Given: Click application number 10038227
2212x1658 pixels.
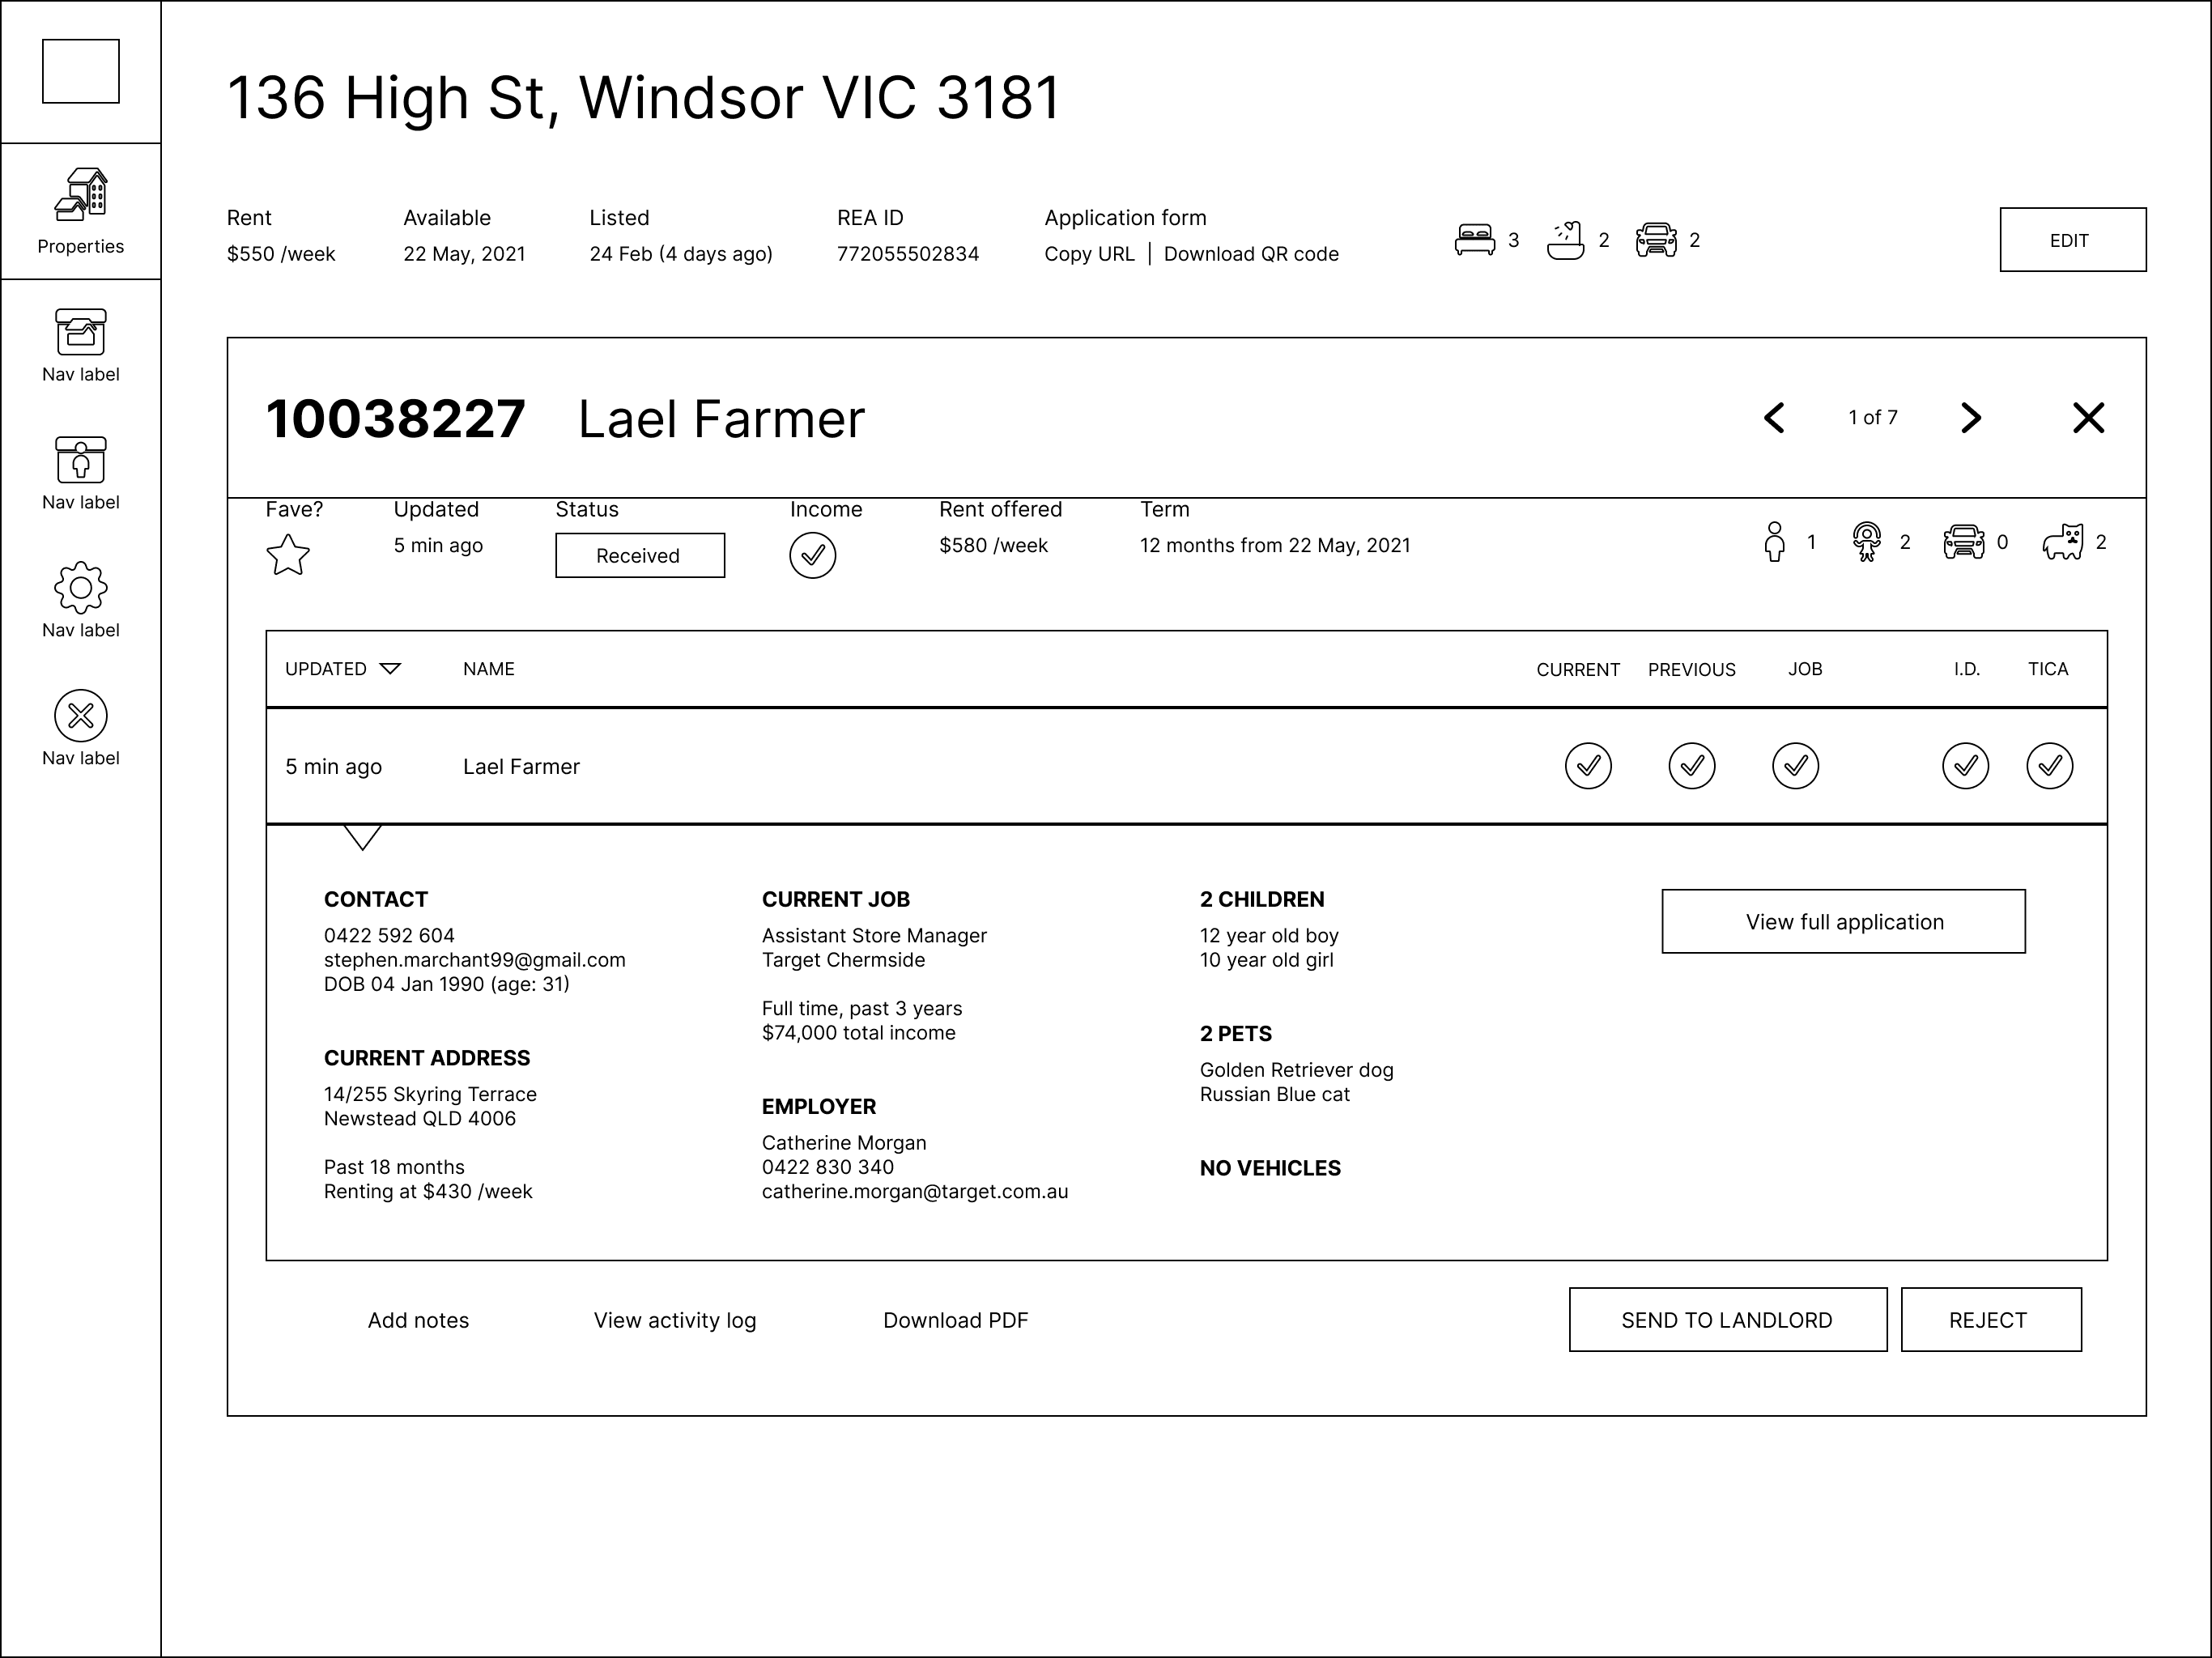Looking at the screenshot, I should click(395, 419).
